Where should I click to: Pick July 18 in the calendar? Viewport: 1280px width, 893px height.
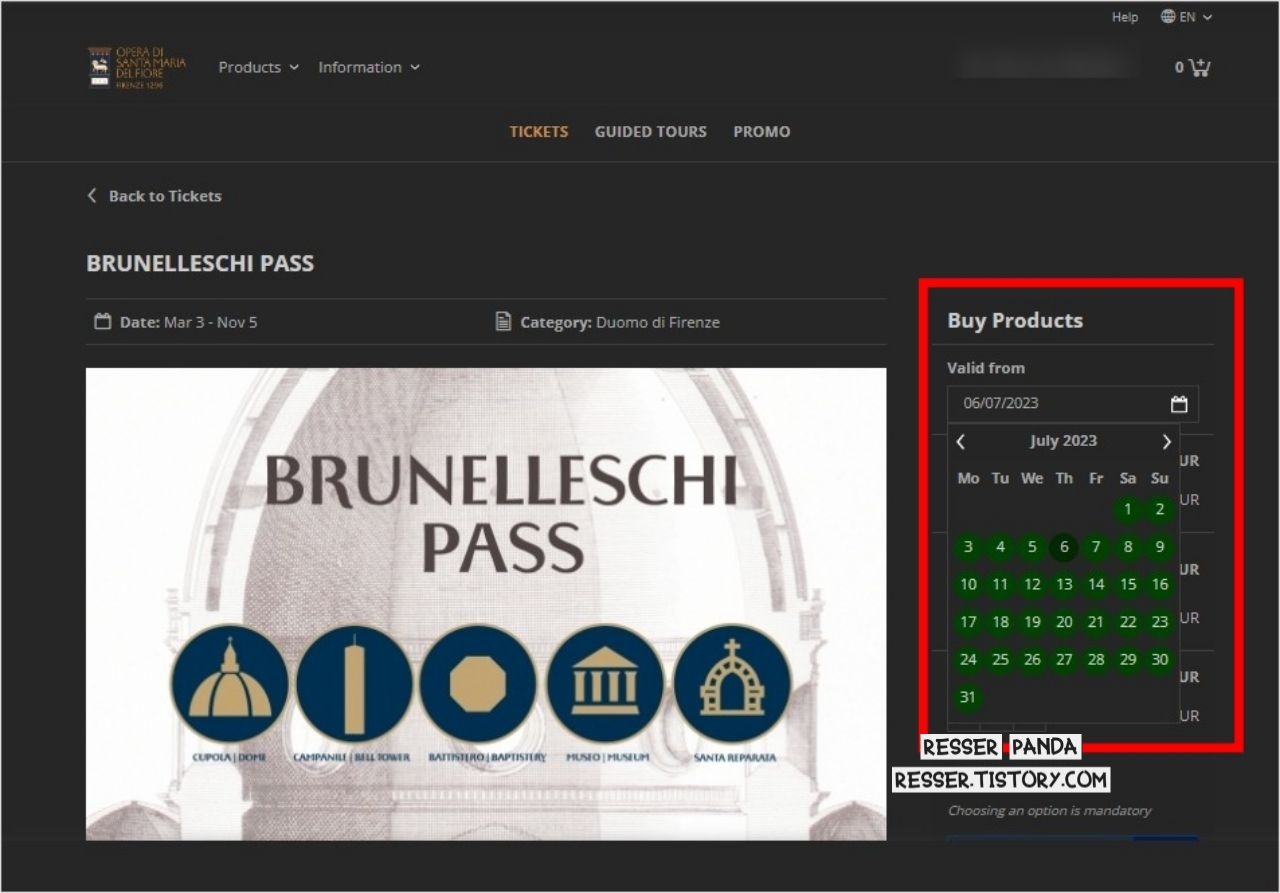click(1000, 622)
